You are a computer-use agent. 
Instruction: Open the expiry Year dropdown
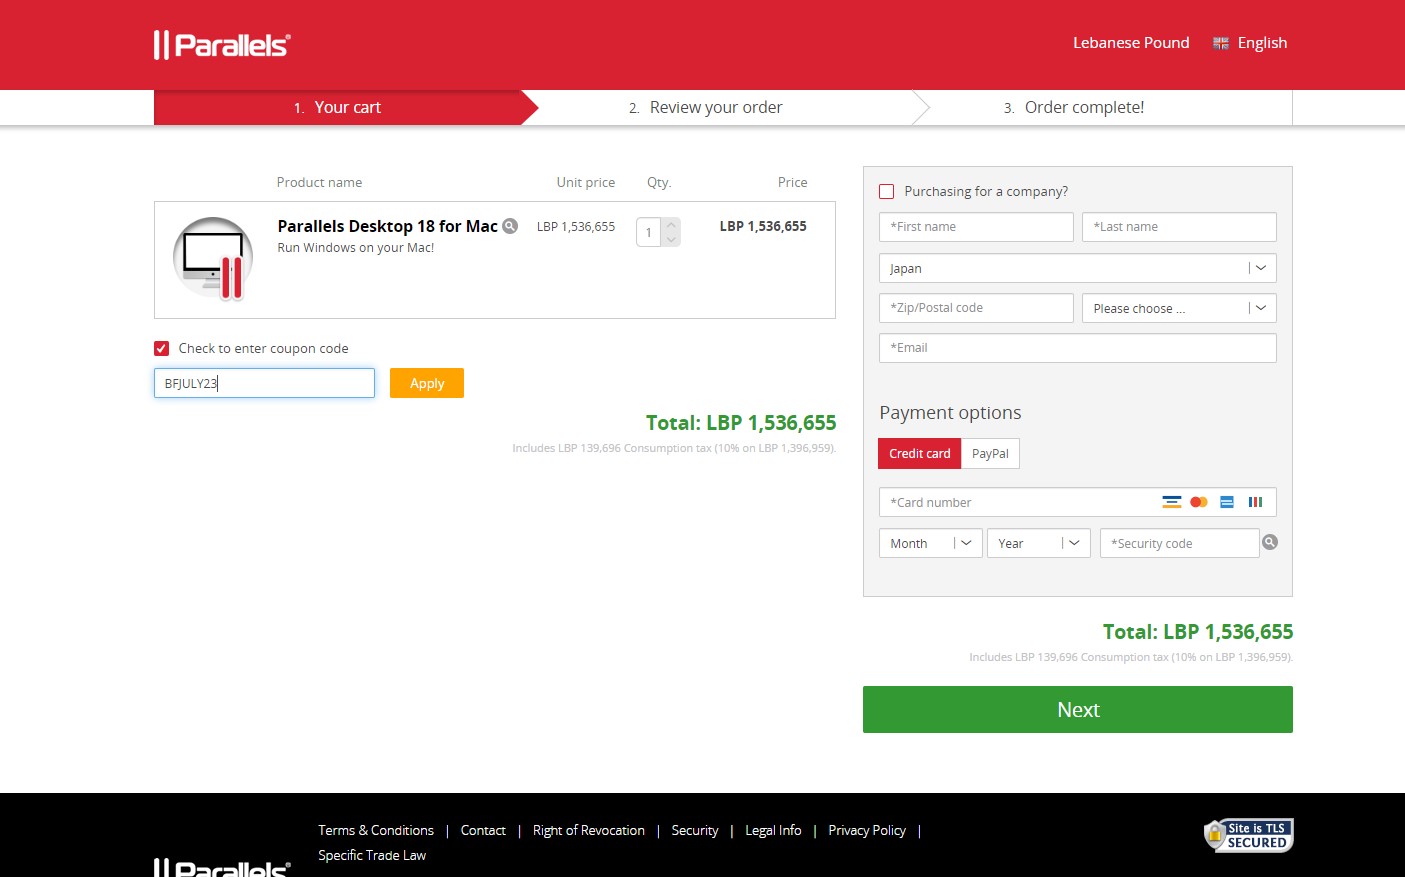click(x=1038, y=543)
